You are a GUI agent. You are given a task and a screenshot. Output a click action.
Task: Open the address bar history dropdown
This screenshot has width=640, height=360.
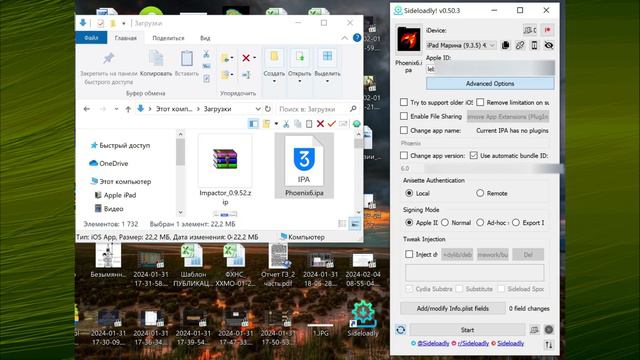pos(258,109)
